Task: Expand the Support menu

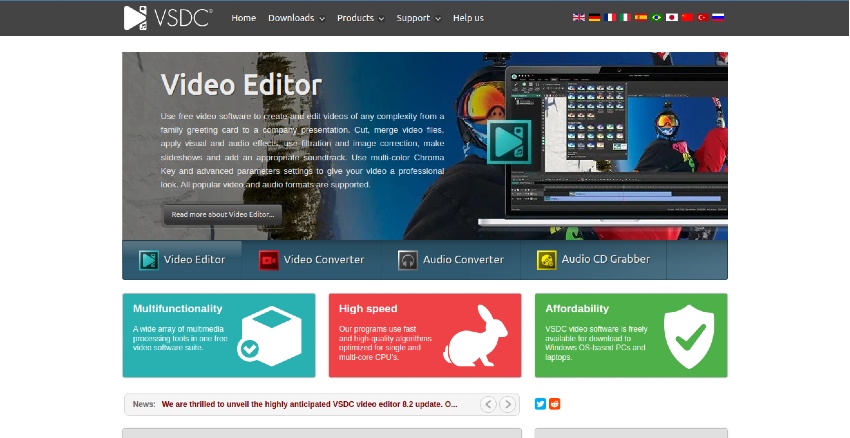Action: point(418,18)
